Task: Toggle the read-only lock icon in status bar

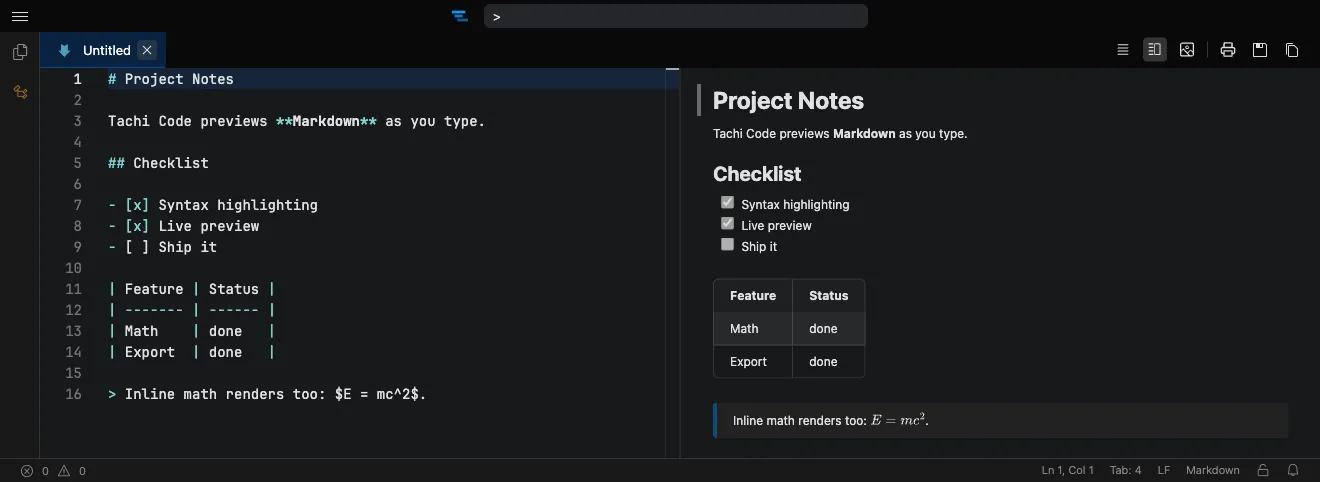Action: click(x=1264, y=470)
